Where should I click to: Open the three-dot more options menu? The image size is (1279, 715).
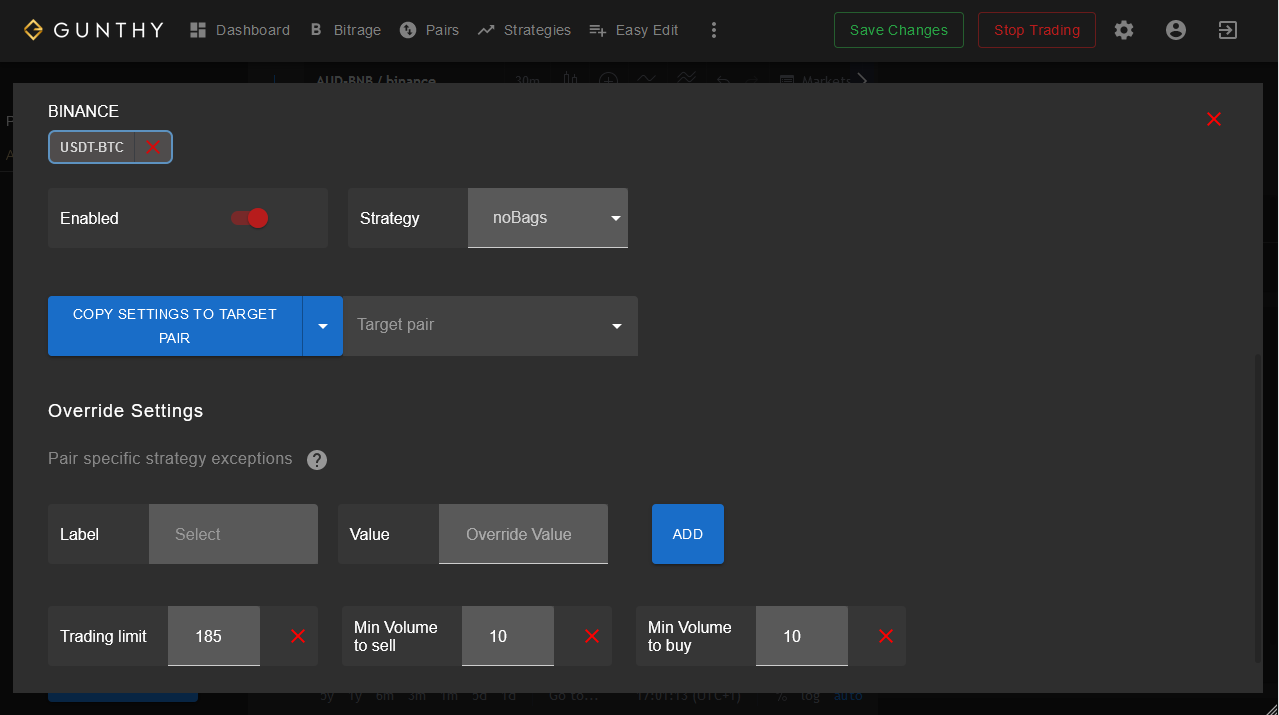[x=713, y=30]
